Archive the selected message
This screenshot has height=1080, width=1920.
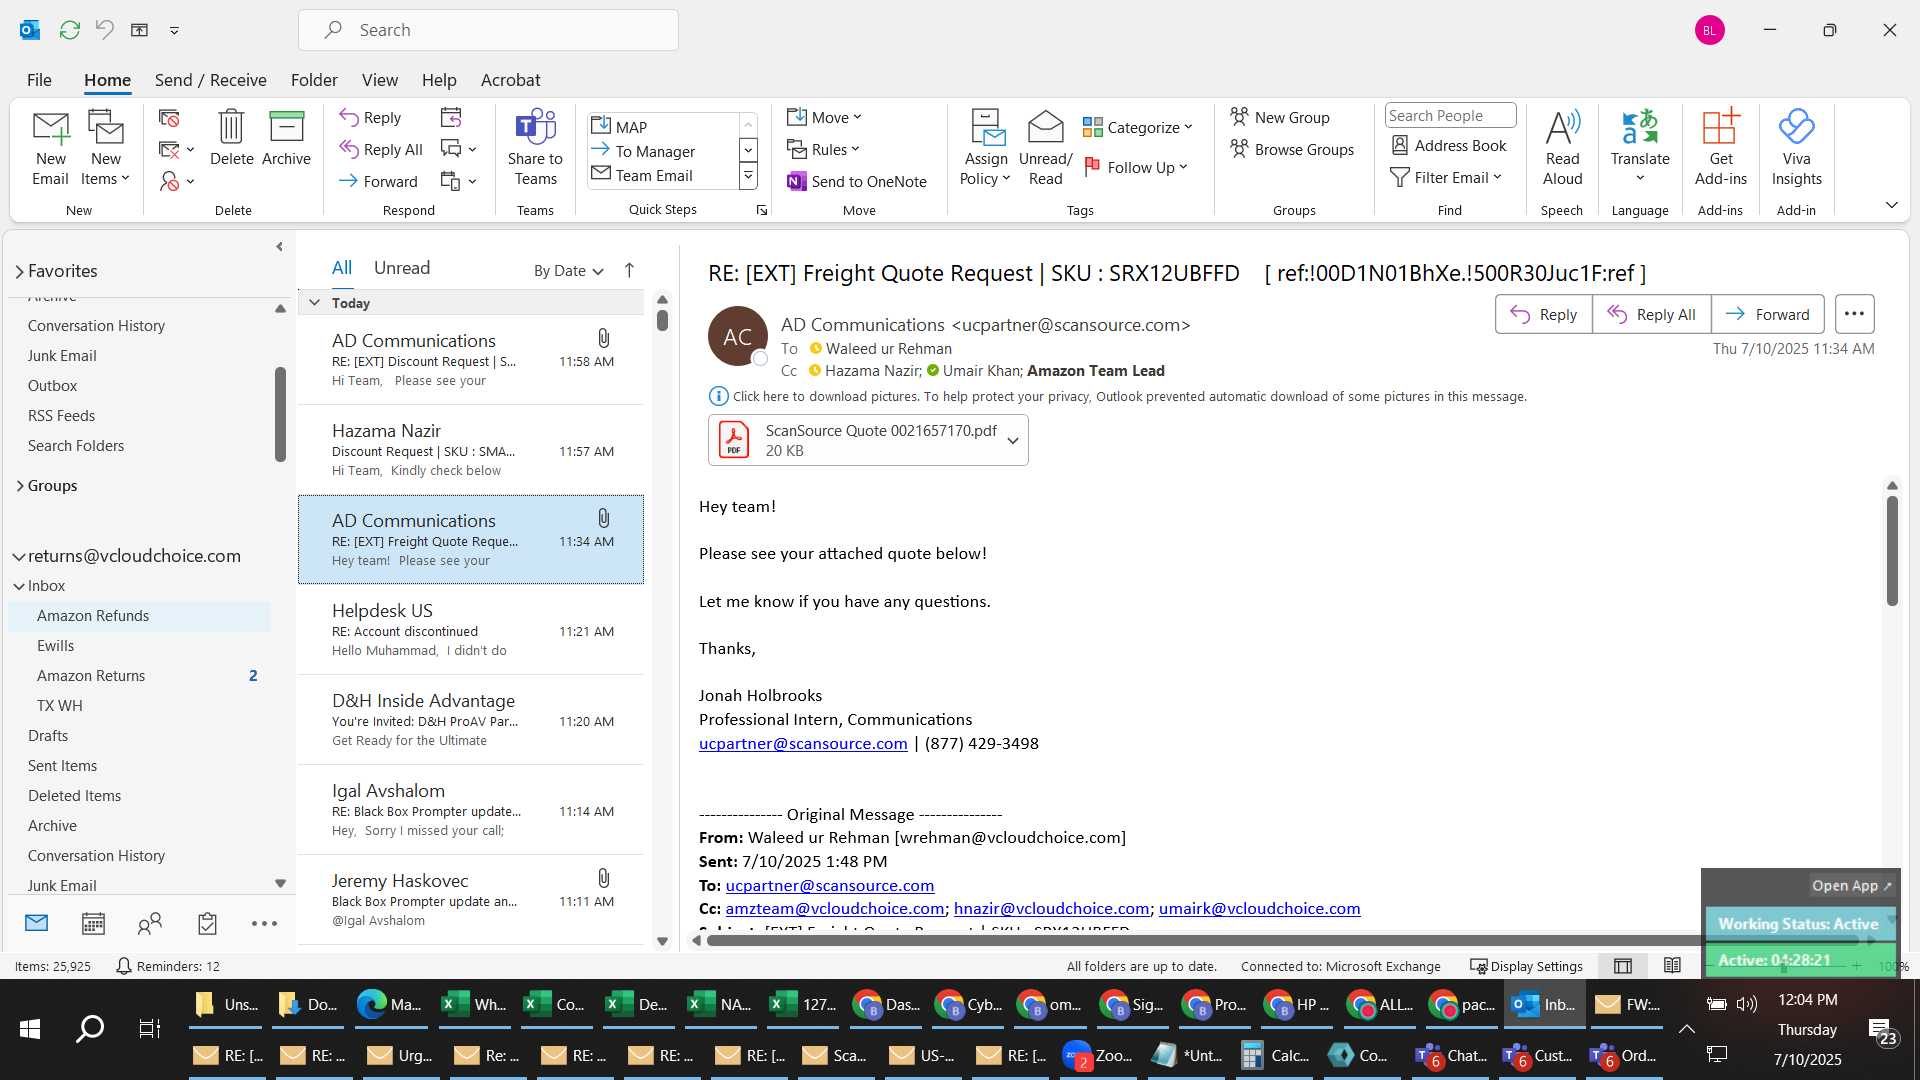click(x=286, y=138)
